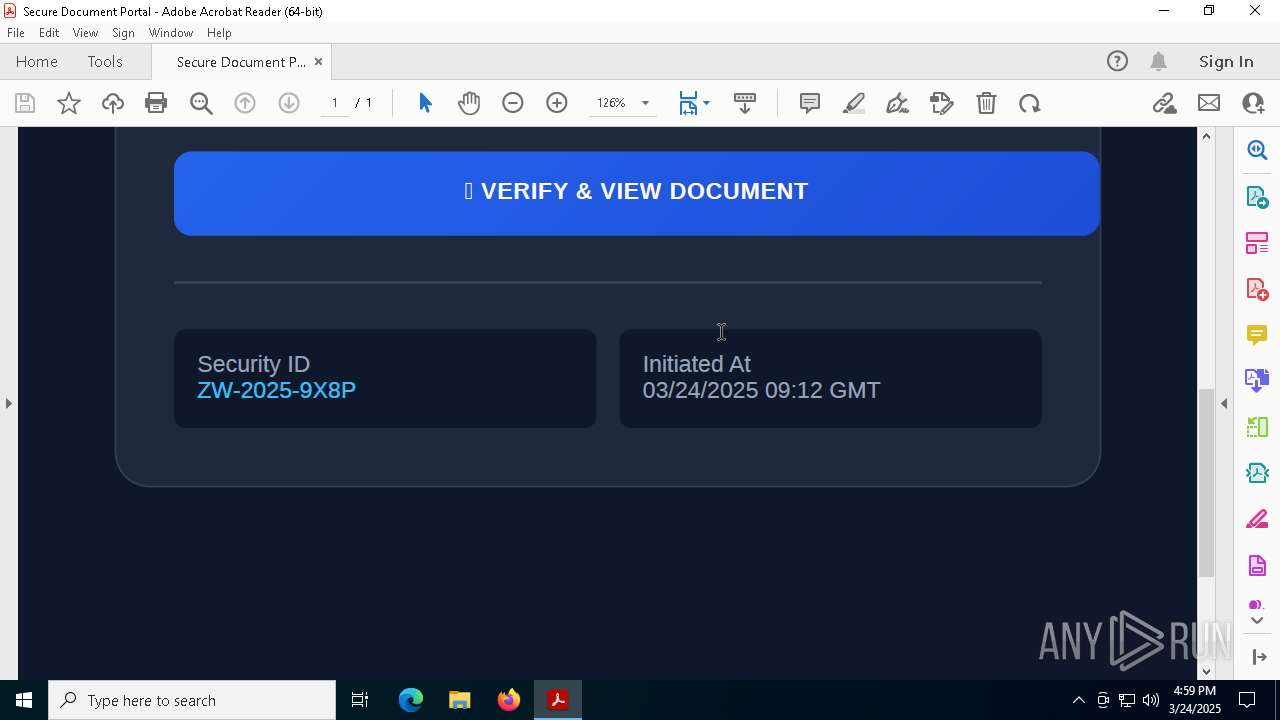Close the Secure Document P... tab

tap(318, 61)
